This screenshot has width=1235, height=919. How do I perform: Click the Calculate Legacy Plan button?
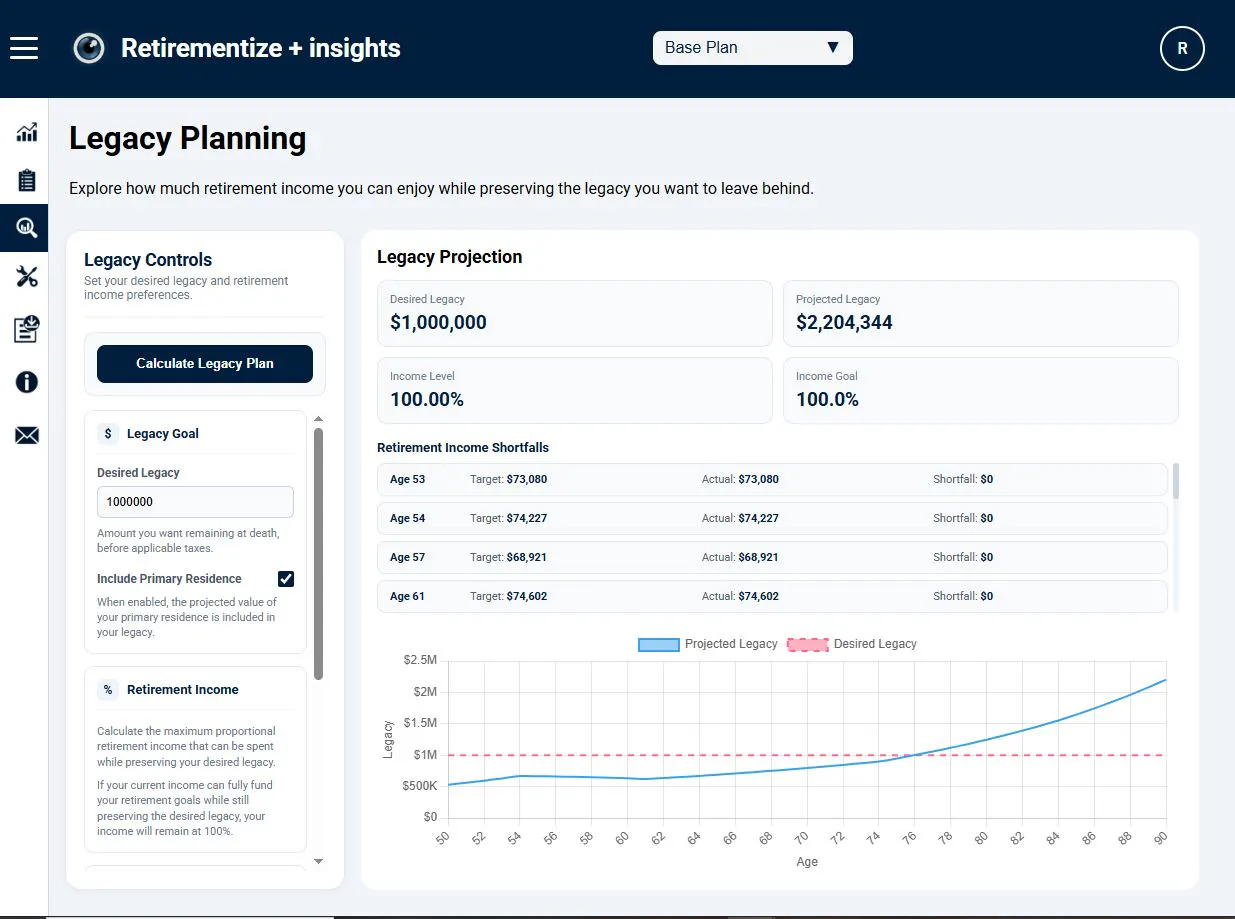pyautogui.click(x=205, y=364)
